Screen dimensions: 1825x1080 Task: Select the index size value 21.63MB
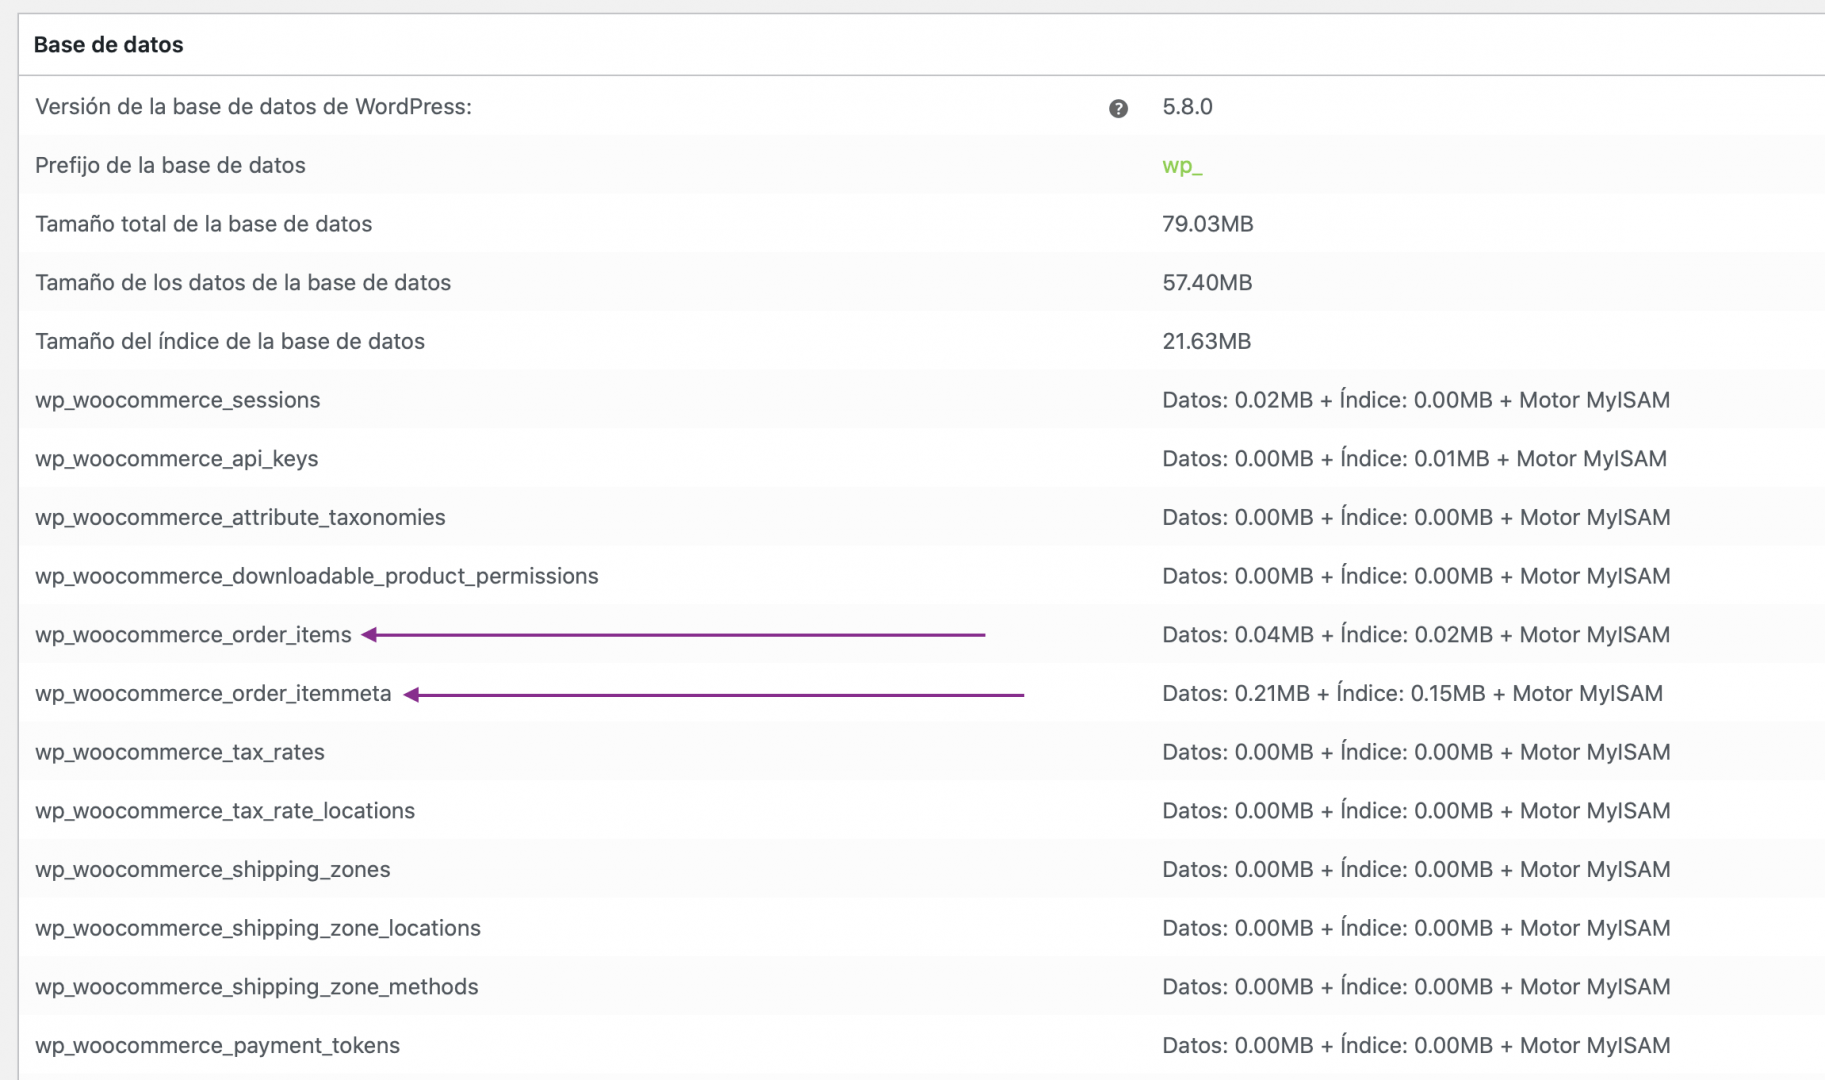pos(1206,341)
